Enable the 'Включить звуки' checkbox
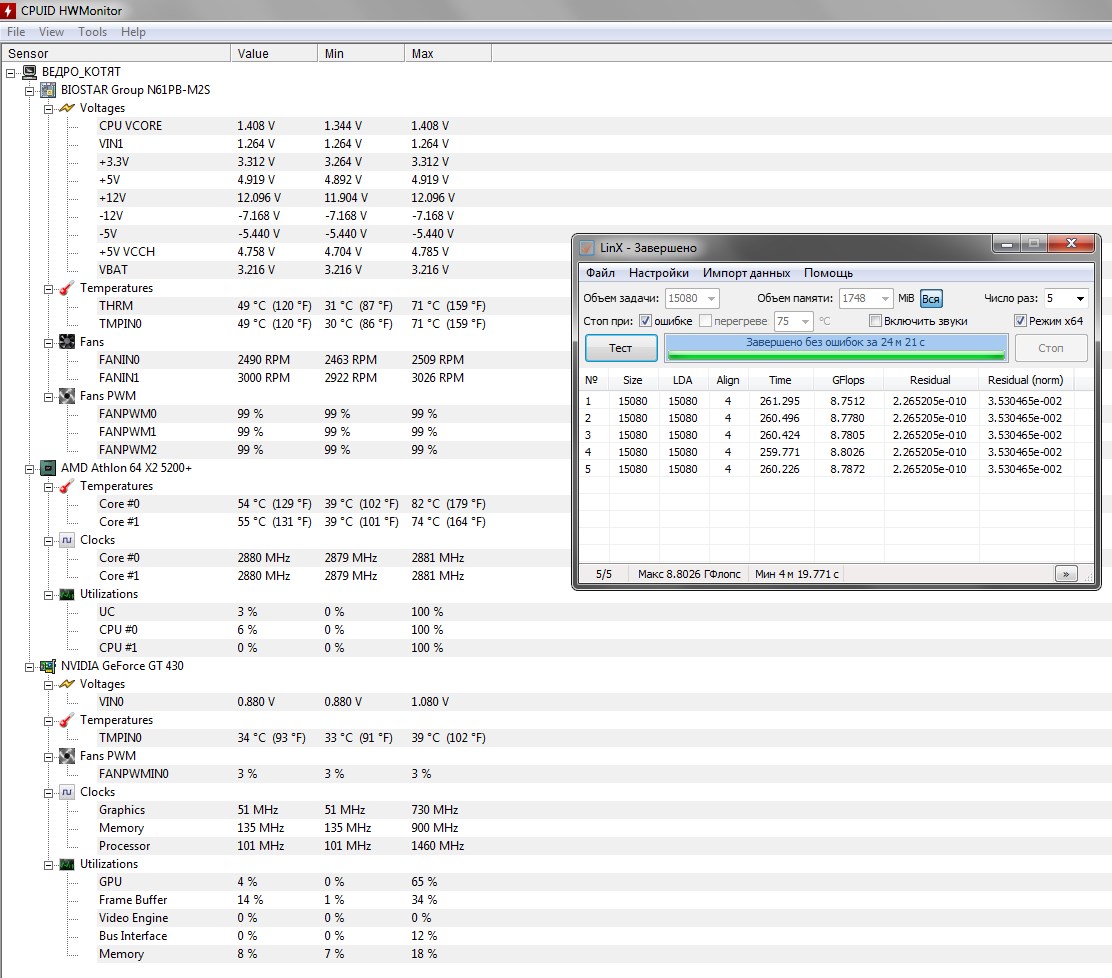The width and height of the screenshot is (1112, 978). point(875,321)
